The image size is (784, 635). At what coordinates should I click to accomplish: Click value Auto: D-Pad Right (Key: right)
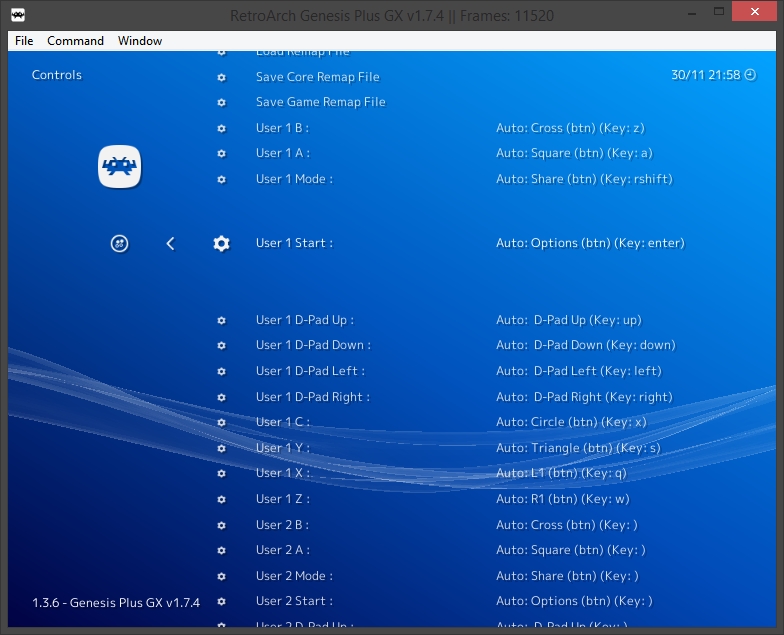pos(584,397)
